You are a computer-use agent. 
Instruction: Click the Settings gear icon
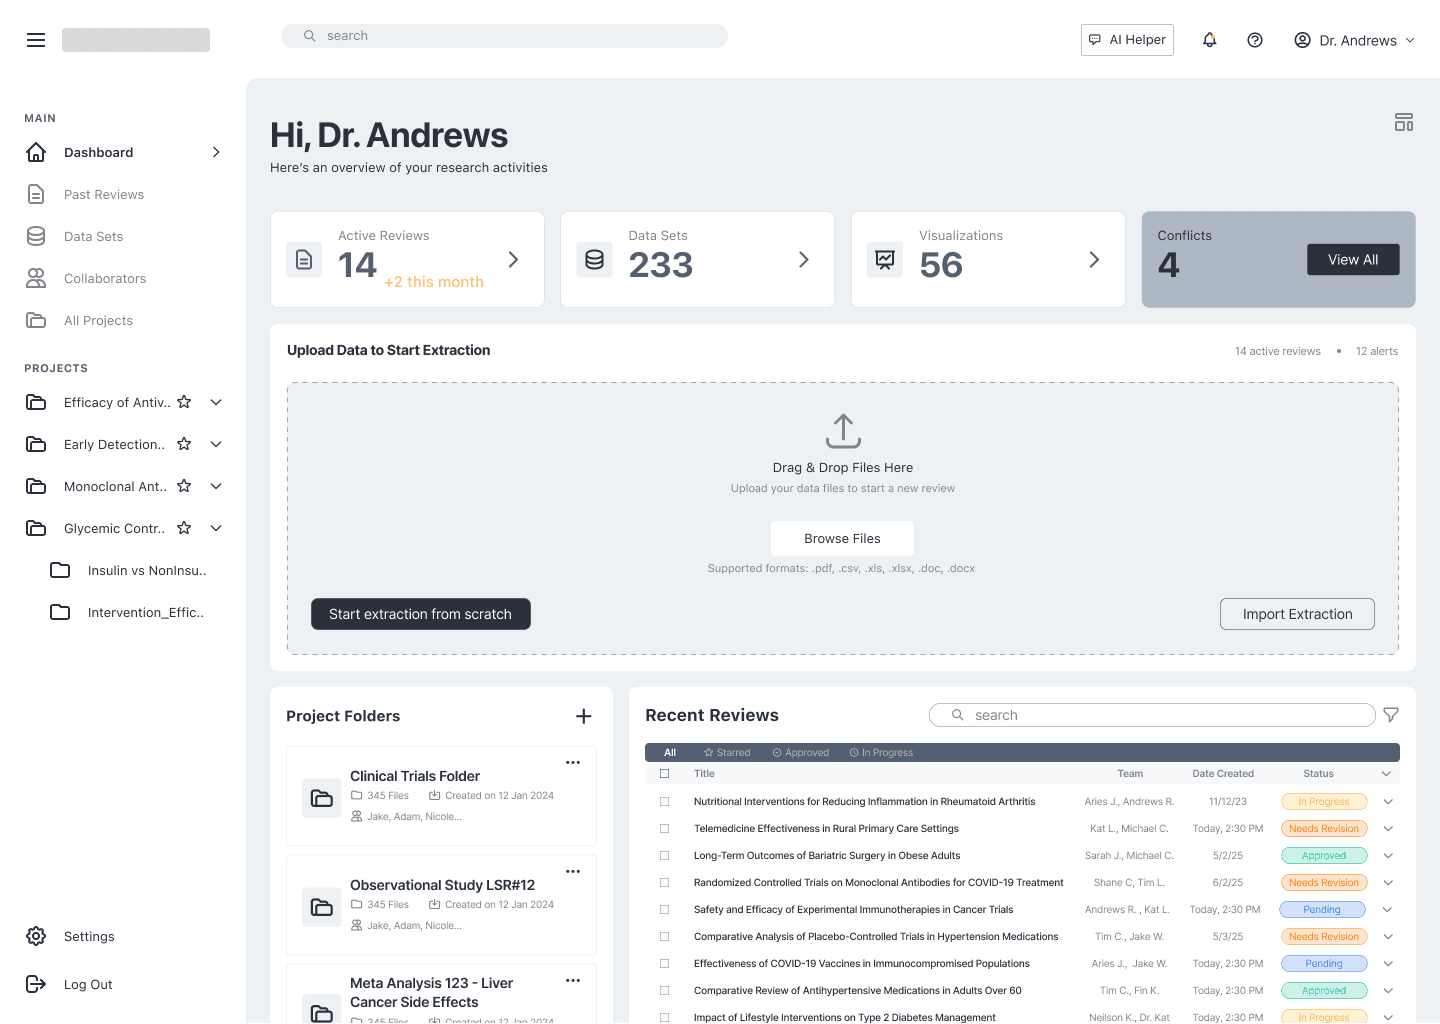[36, 936]
